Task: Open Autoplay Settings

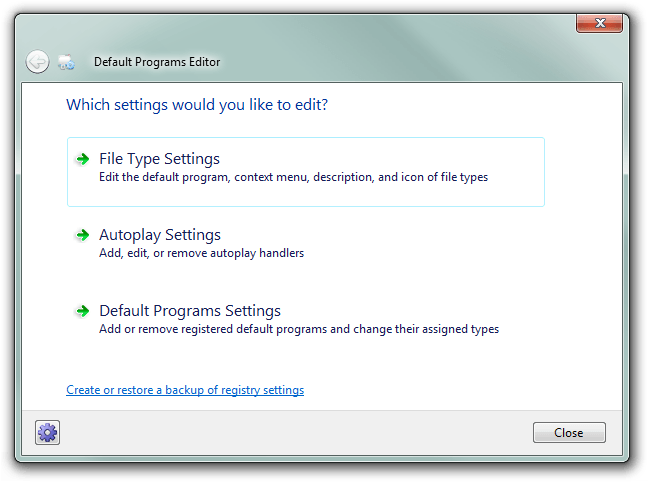Action: (x=160, y=235)
